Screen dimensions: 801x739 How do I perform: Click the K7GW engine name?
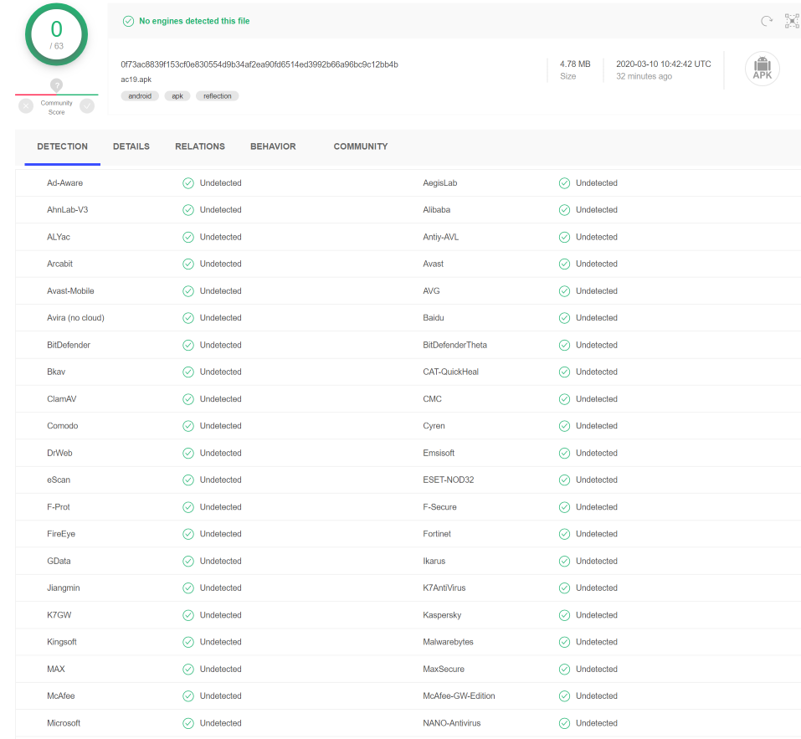click(x=59, y=615)
